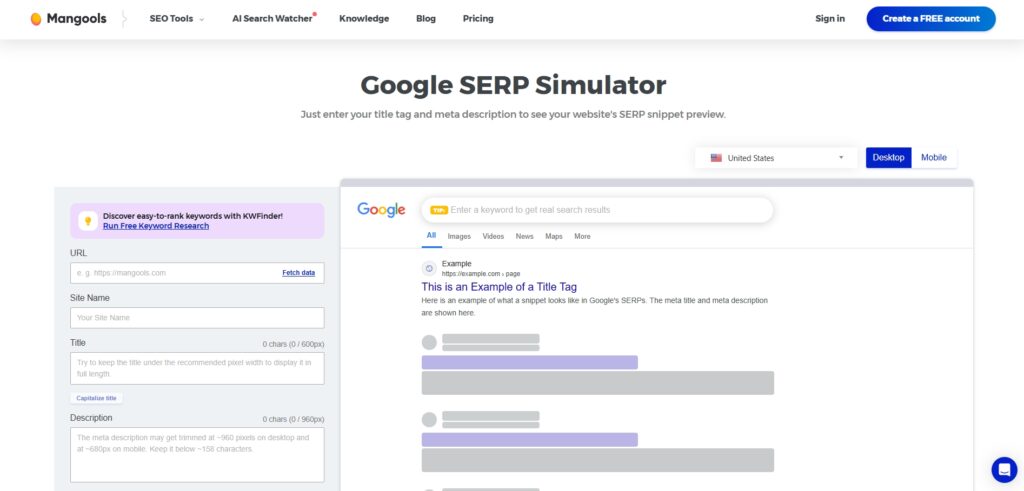Go to the Knowledge menu item
Screen dimensions: 1024x491
[x=364, y=19]
